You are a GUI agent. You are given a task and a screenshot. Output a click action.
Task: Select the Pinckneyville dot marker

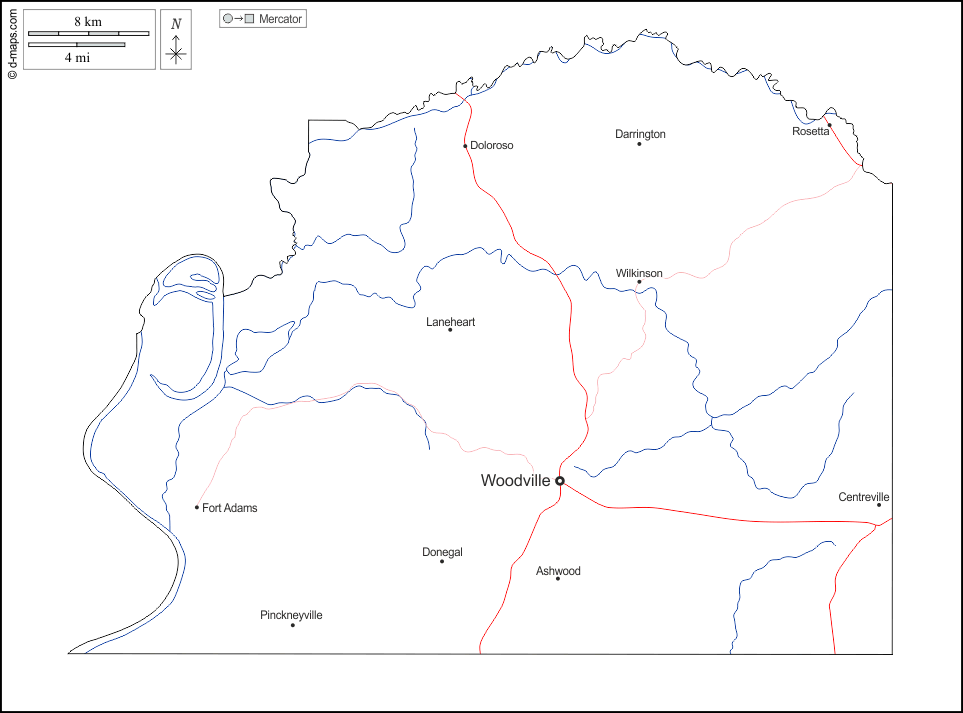[x=293, y=626]
